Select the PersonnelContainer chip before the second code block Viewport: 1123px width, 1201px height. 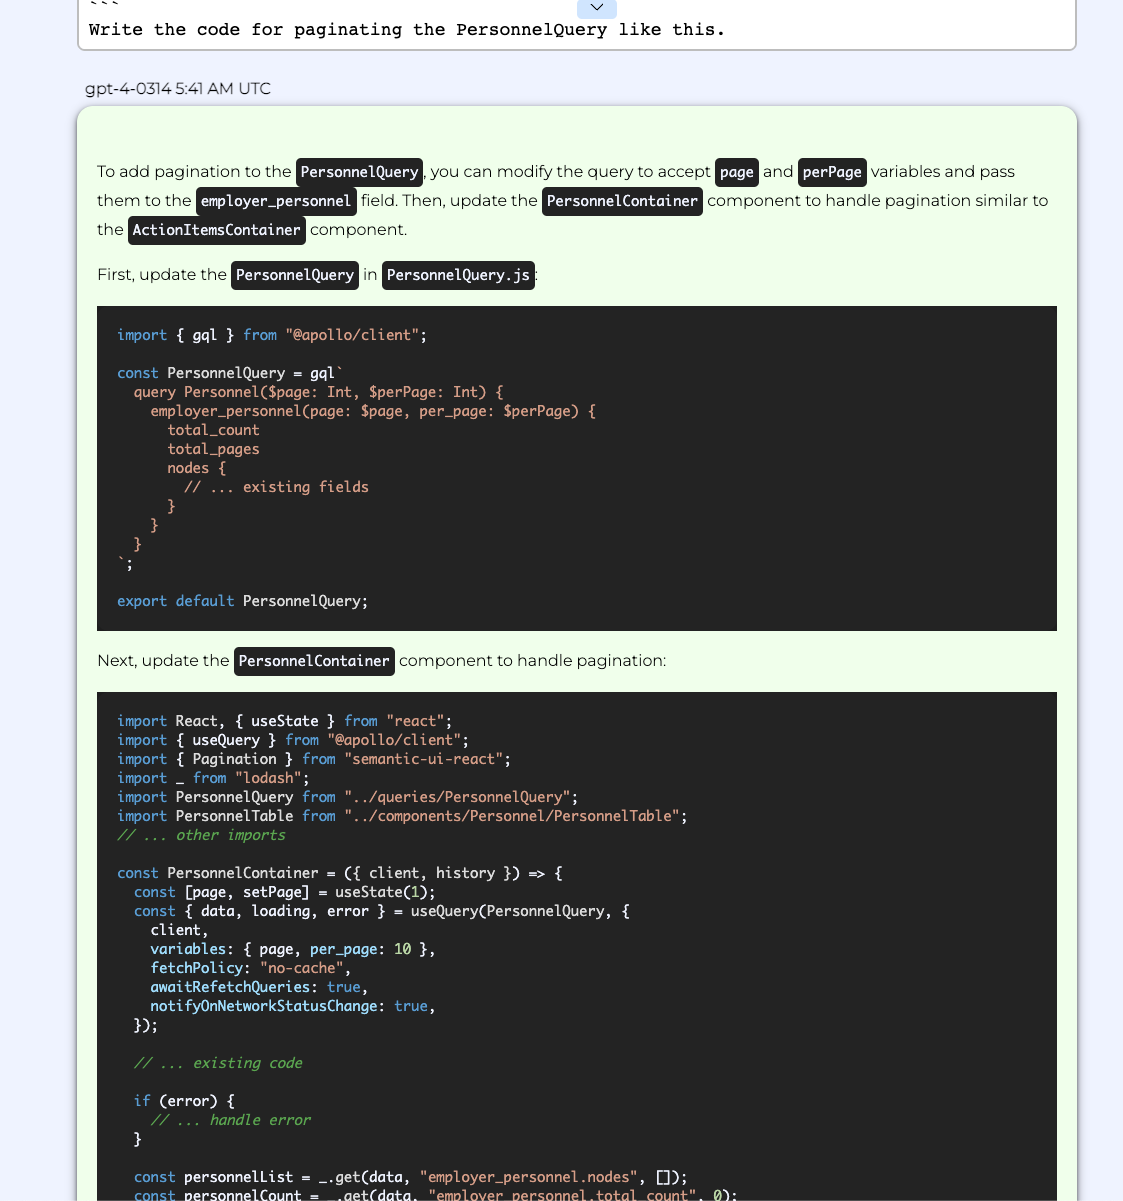314,661
